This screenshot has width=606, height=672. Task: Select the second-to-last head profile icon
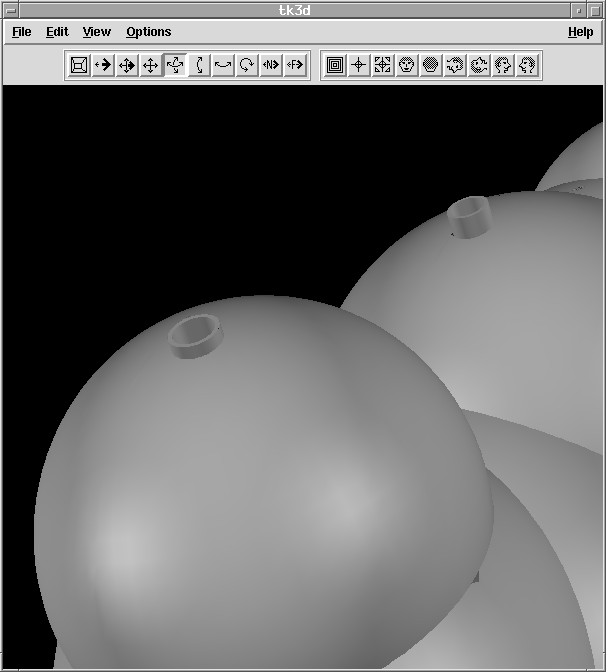[503, 65]
